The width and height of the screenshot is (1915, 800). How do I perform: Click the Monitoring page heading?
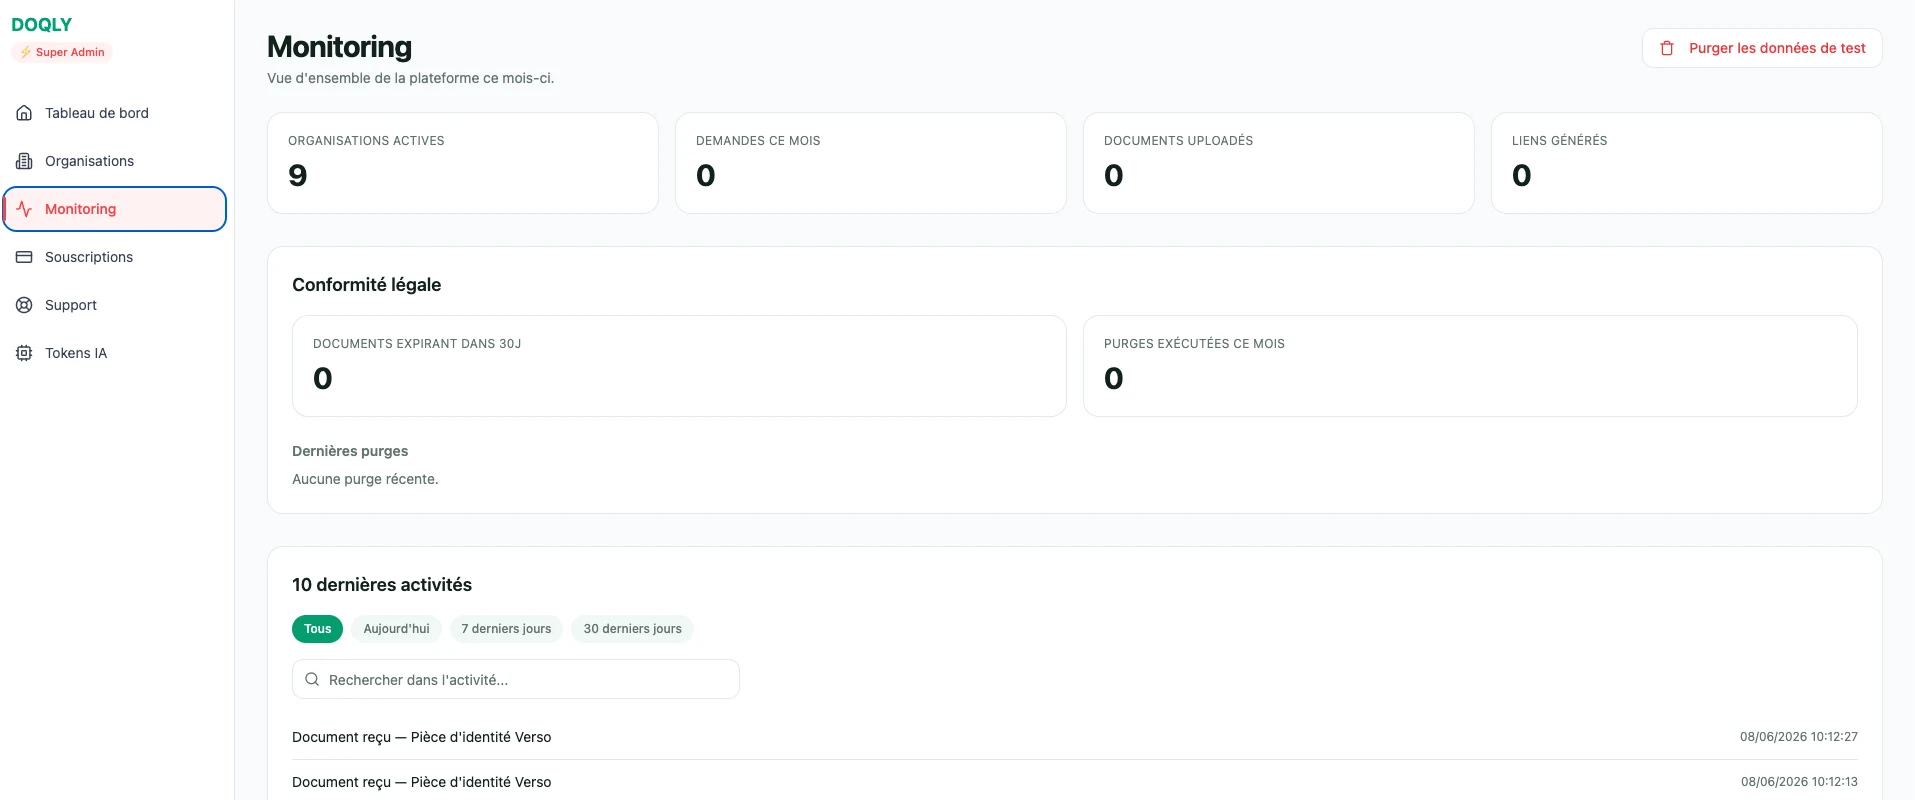(339, 47)
